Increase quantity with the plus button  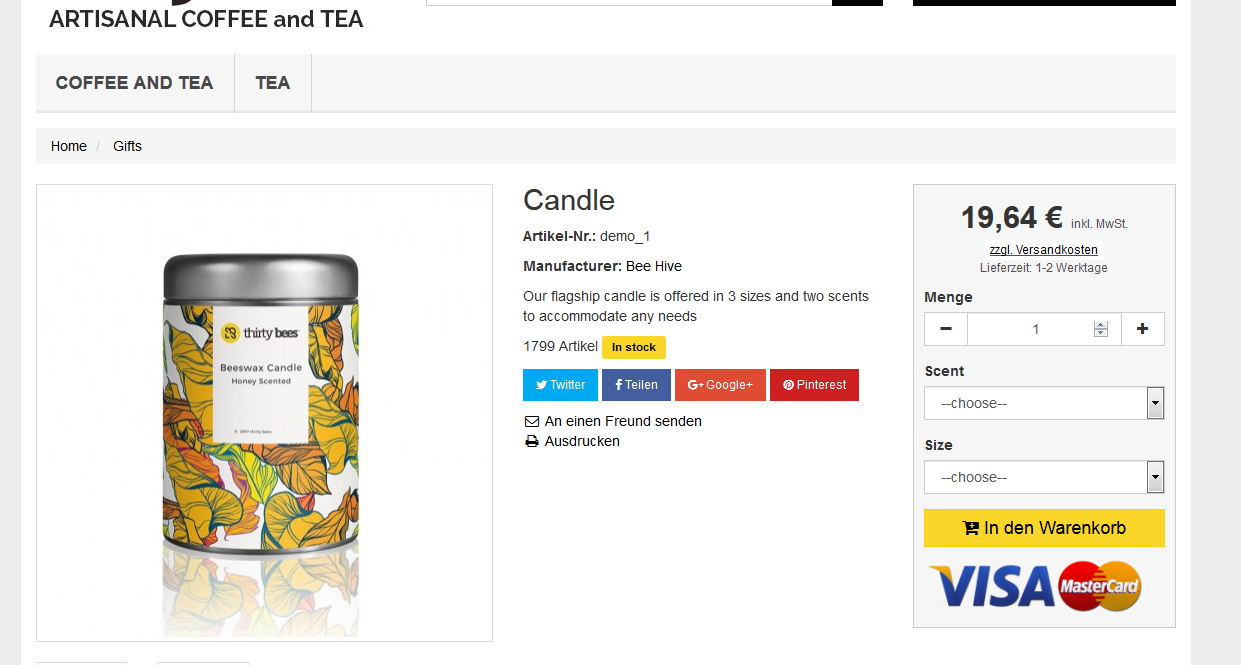click(1143, 329)
